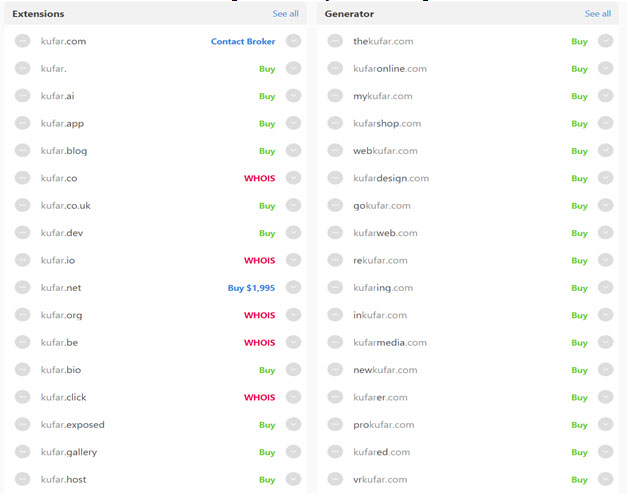Viewport: 628px width, 503px height.
Task: Buy the kufar.app domain
Action: tap(267, 124)
